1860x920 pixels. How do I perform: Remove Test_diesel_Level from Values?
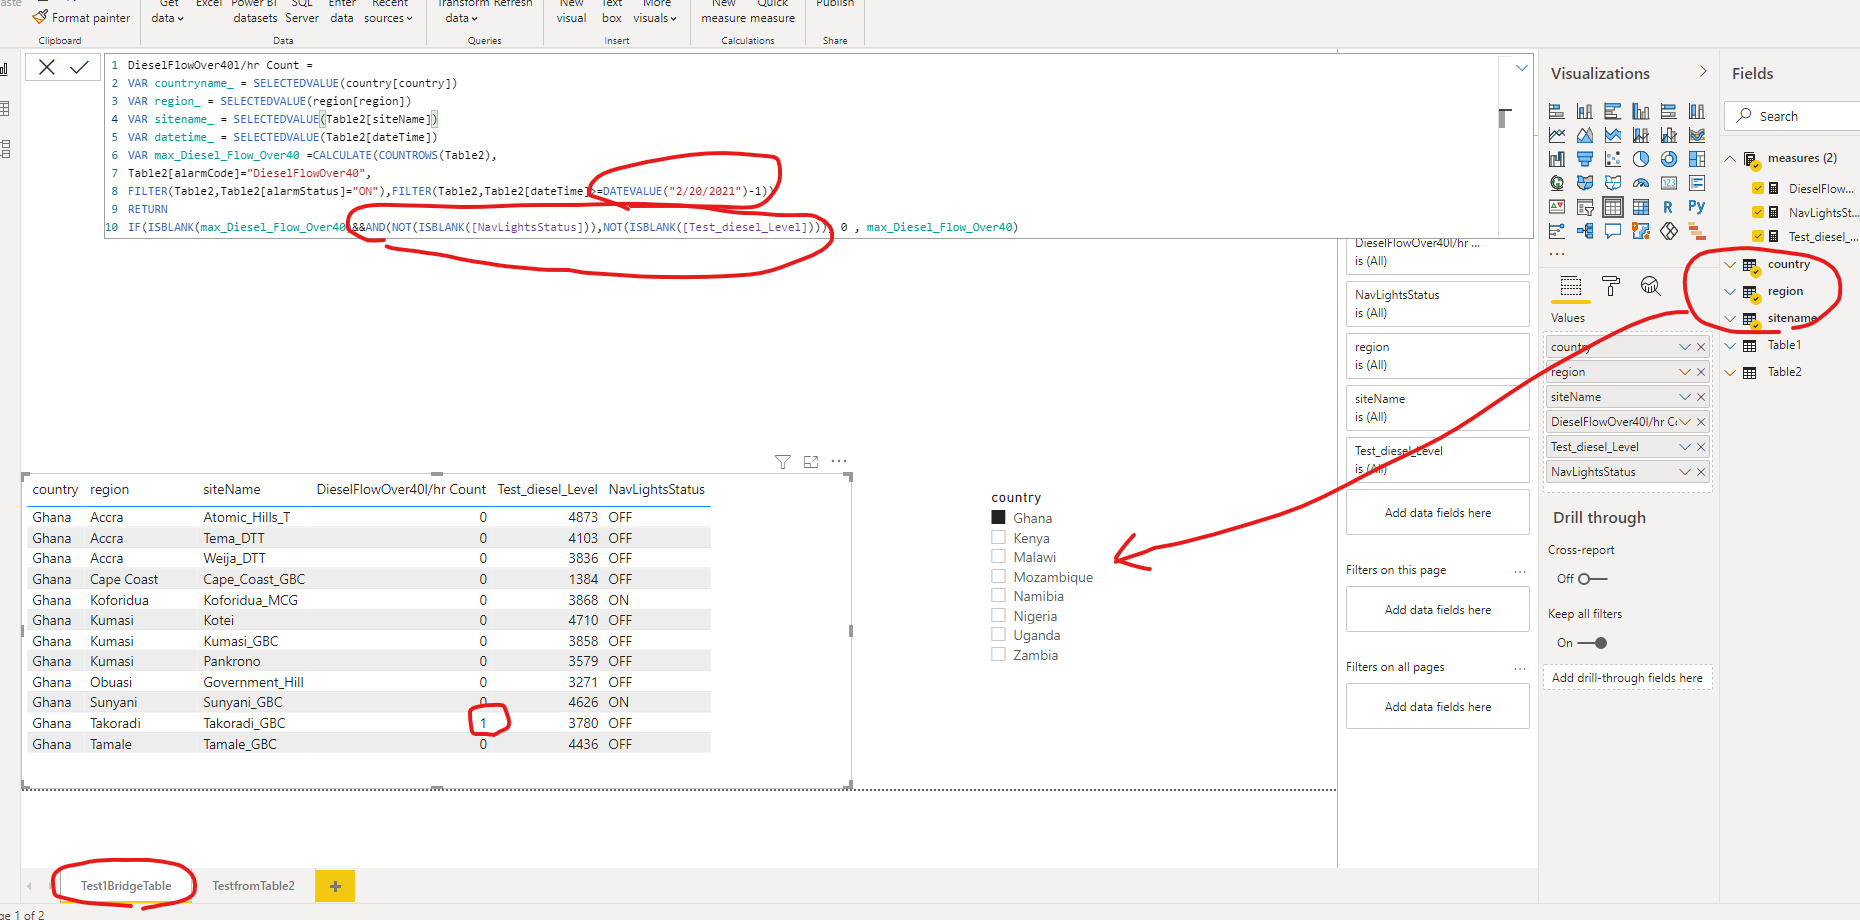click(x=1701, y=447)
